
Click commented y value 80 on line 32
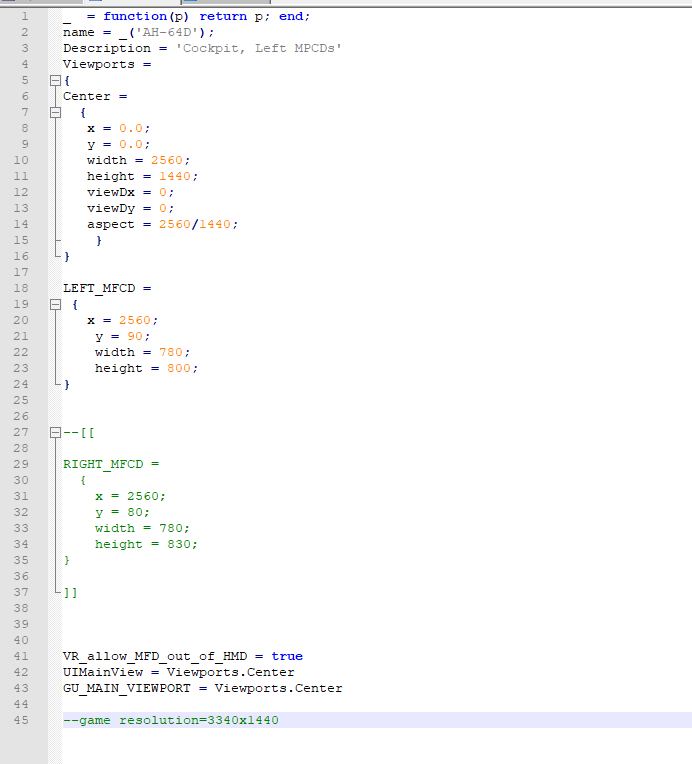[135, 512]
